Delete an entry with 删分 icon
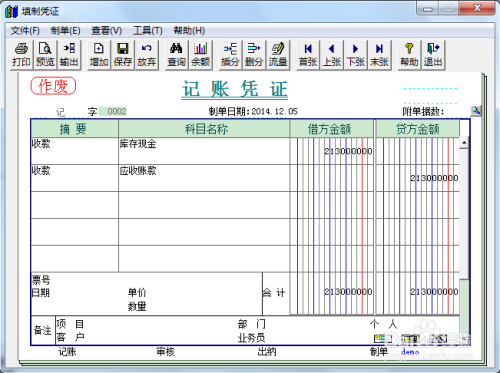The image size is (500, 373). tap(254, 55)
